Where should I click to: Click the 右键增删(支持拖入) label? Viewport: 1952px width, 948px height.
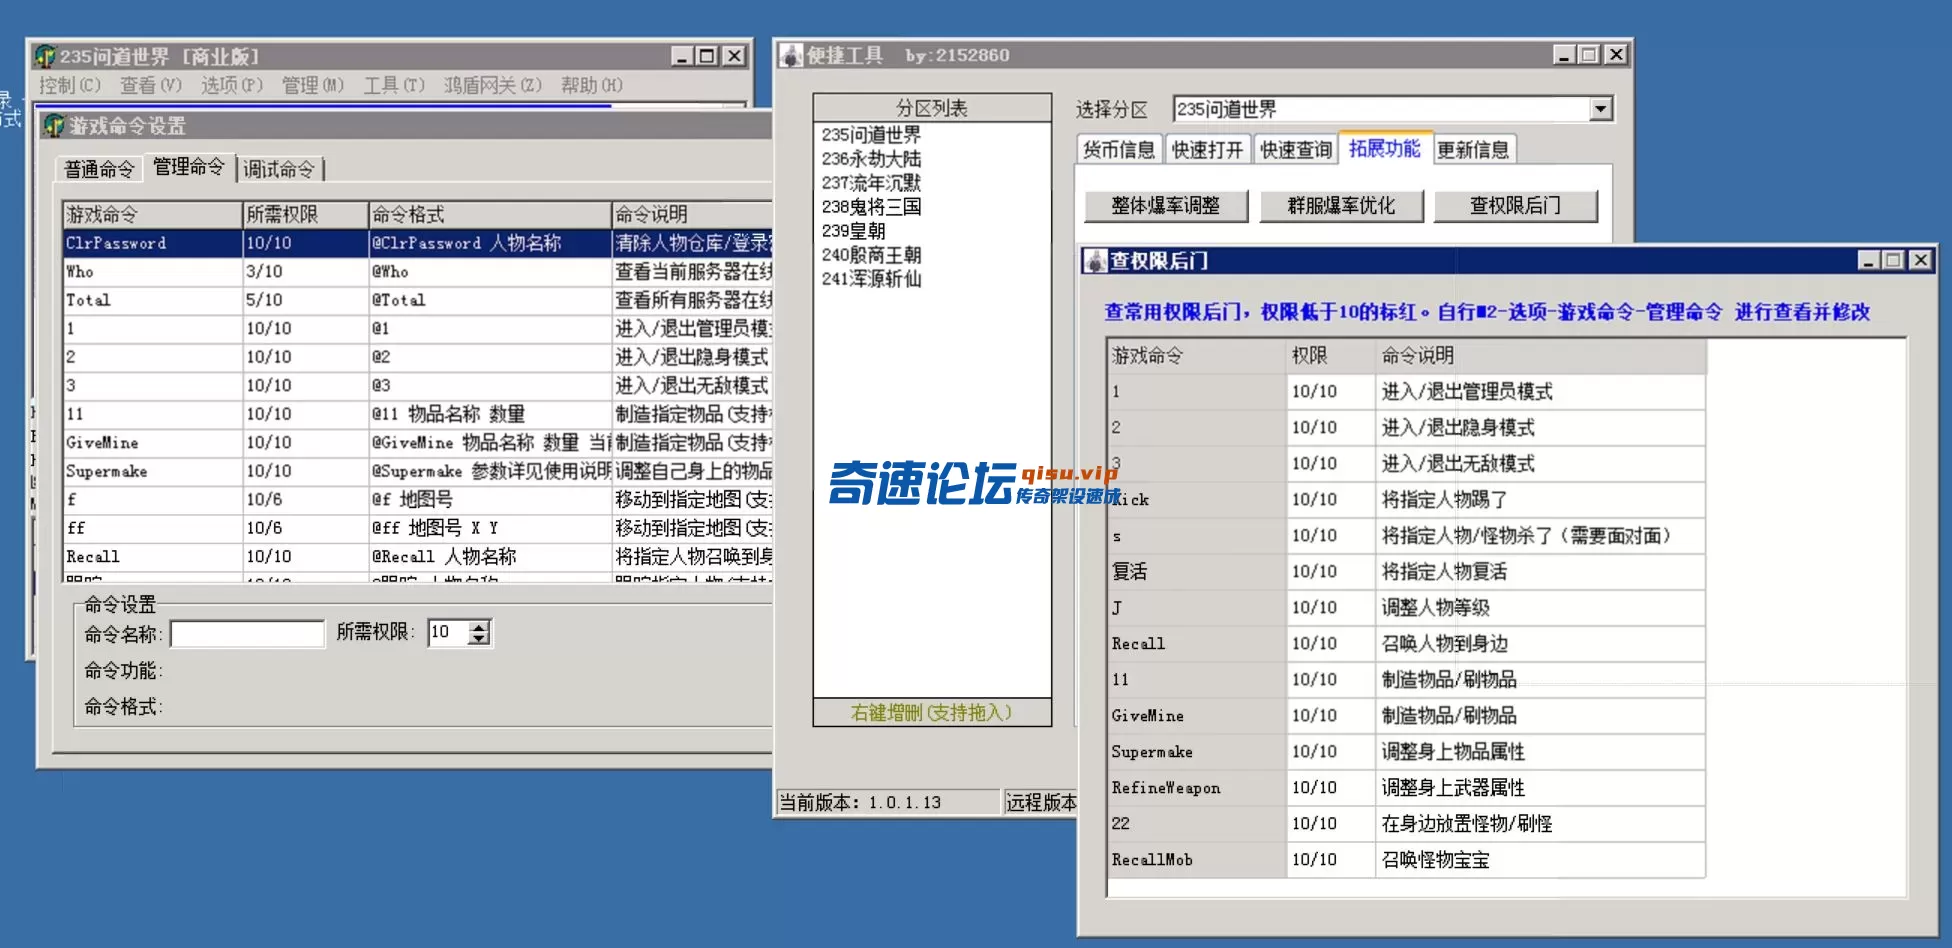pyautogui.click(x=932, y=712)
